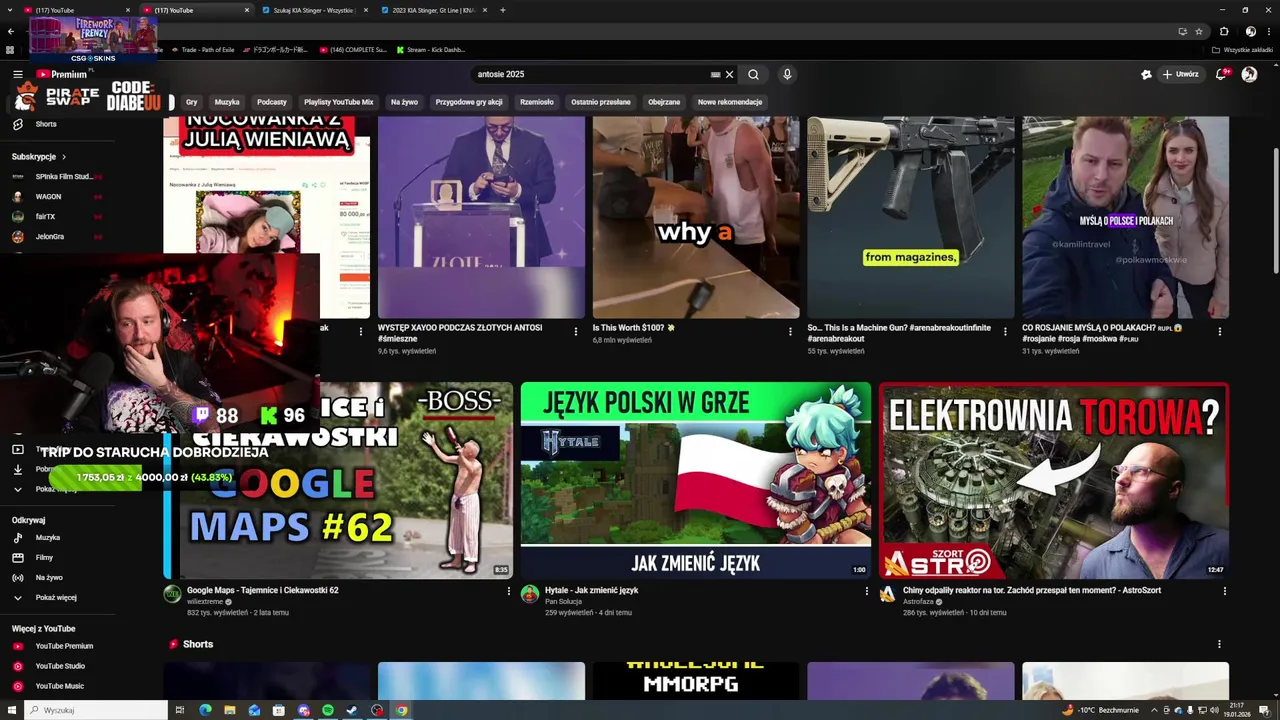Click the YouTube Premium logo

point(62,74)
